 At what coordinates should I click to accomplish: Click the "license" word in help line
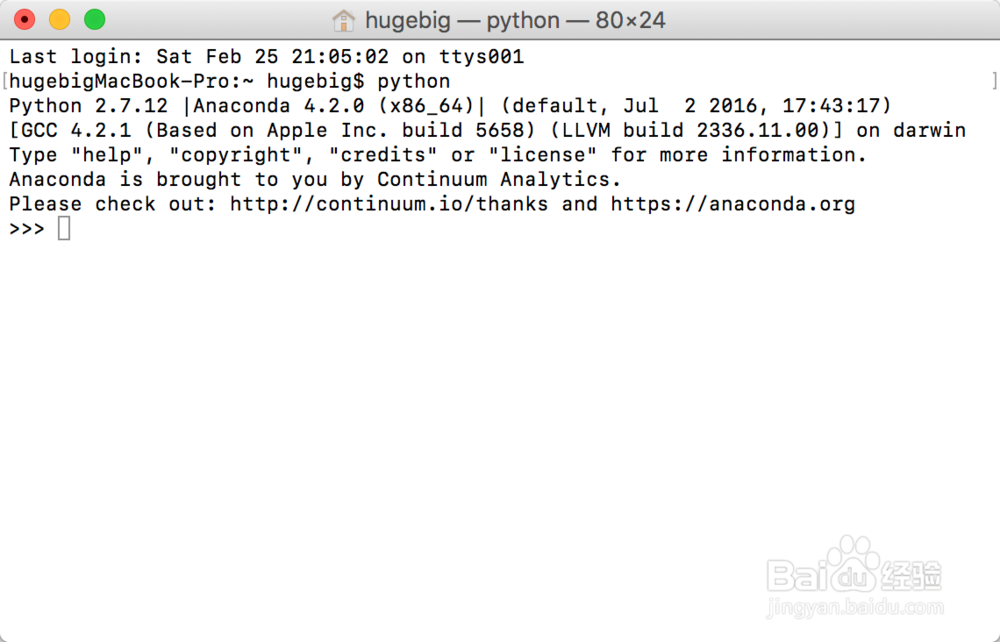(x=543, y=155)
